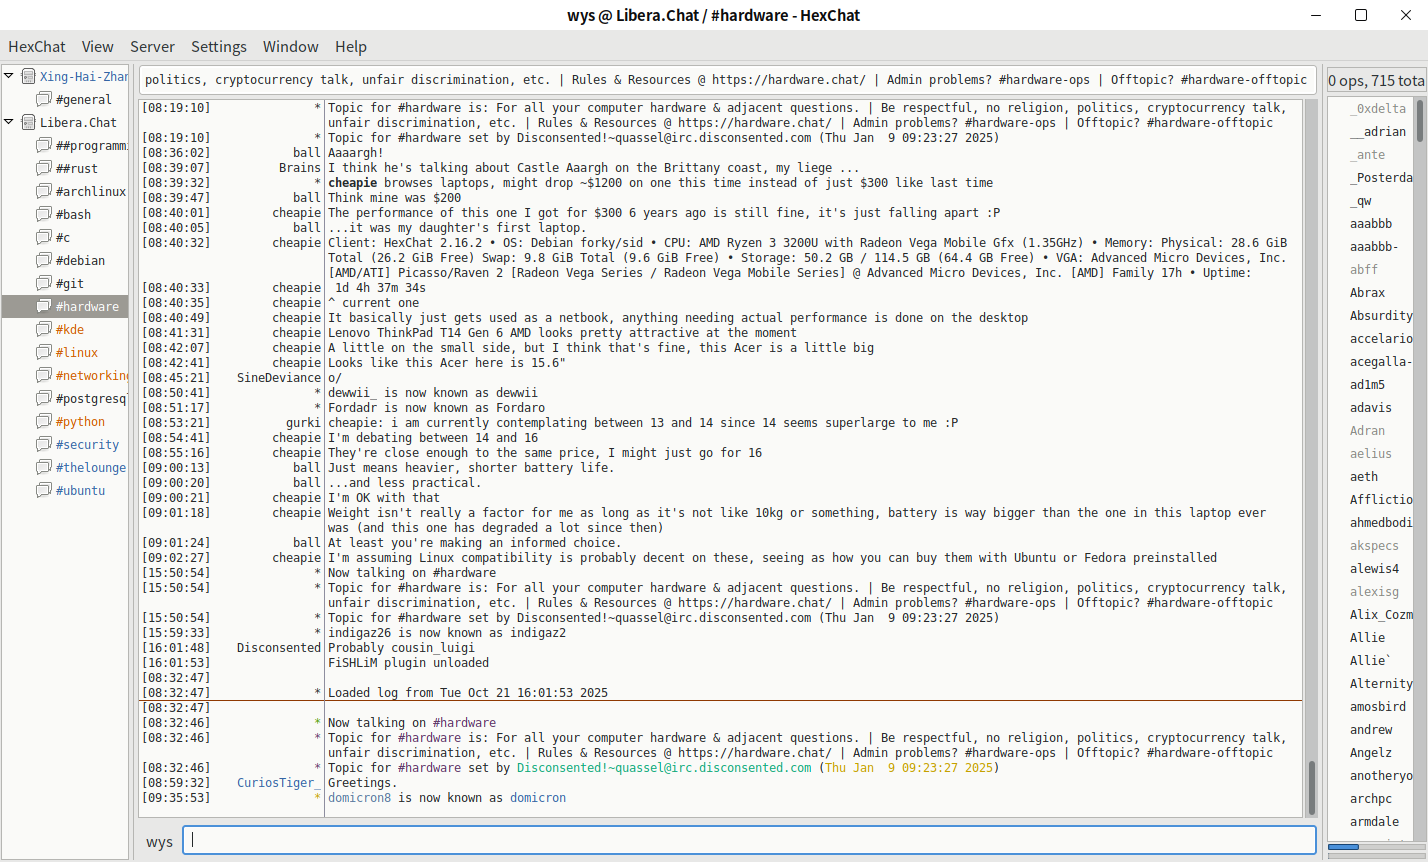Click the chat log vertical scrollbar
Image resolution: width=1428 pixels, height=862 pixels.
1311,450
